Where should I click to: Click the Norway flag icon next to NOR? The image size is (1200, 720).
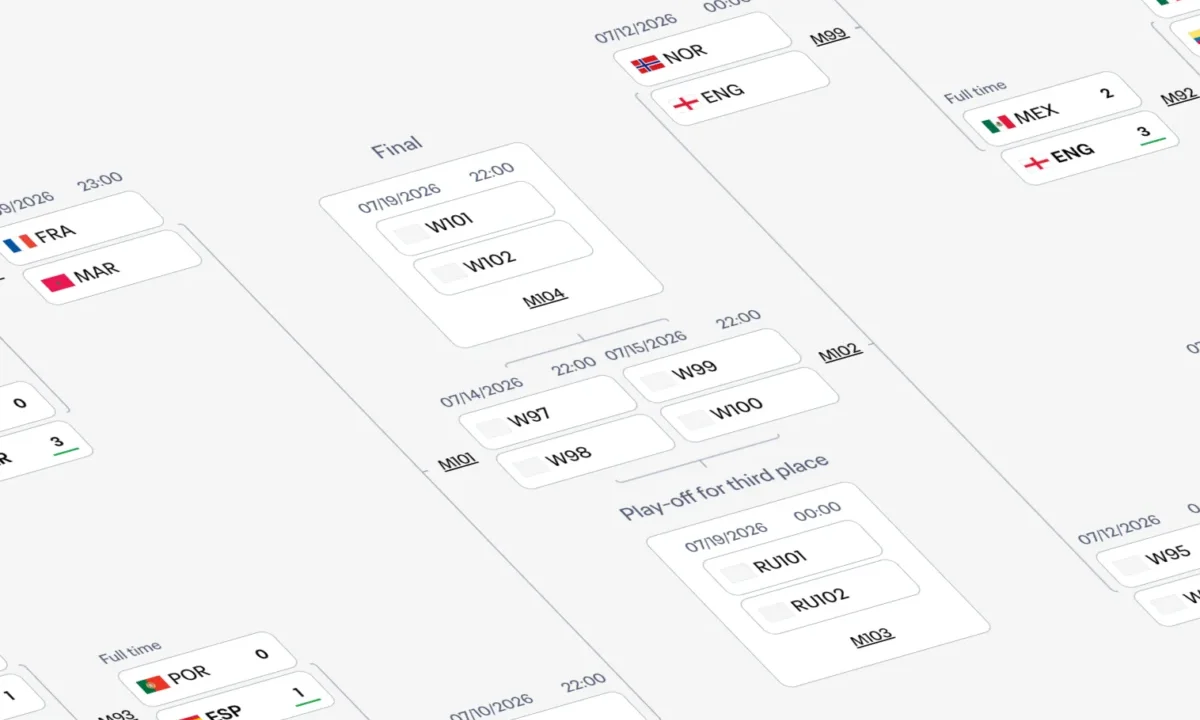tap(647, 64)
